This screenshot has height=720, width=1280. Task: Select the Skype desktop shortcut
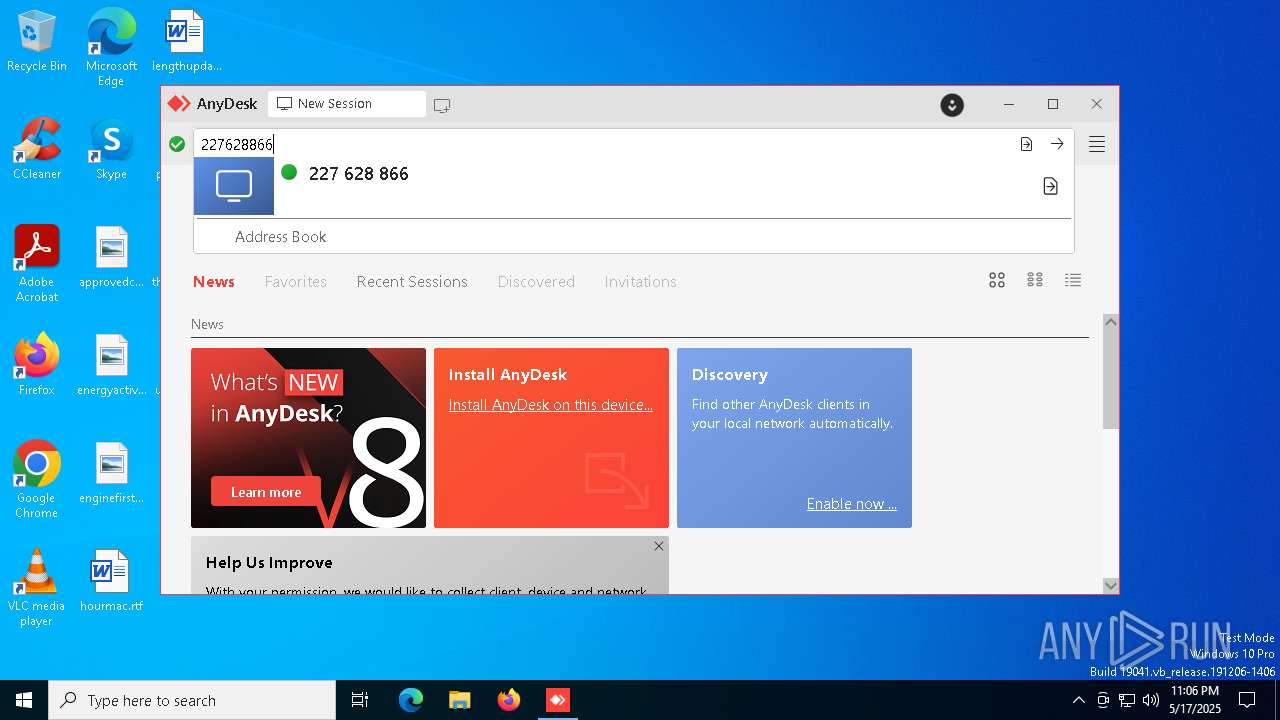click(x=111, y=150)
